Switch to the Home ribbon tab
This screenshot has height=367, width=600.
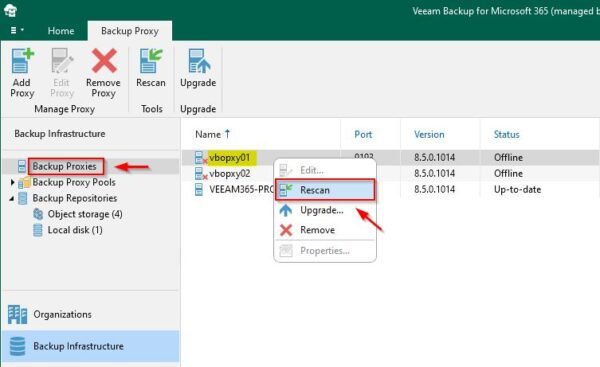(61, 31)
